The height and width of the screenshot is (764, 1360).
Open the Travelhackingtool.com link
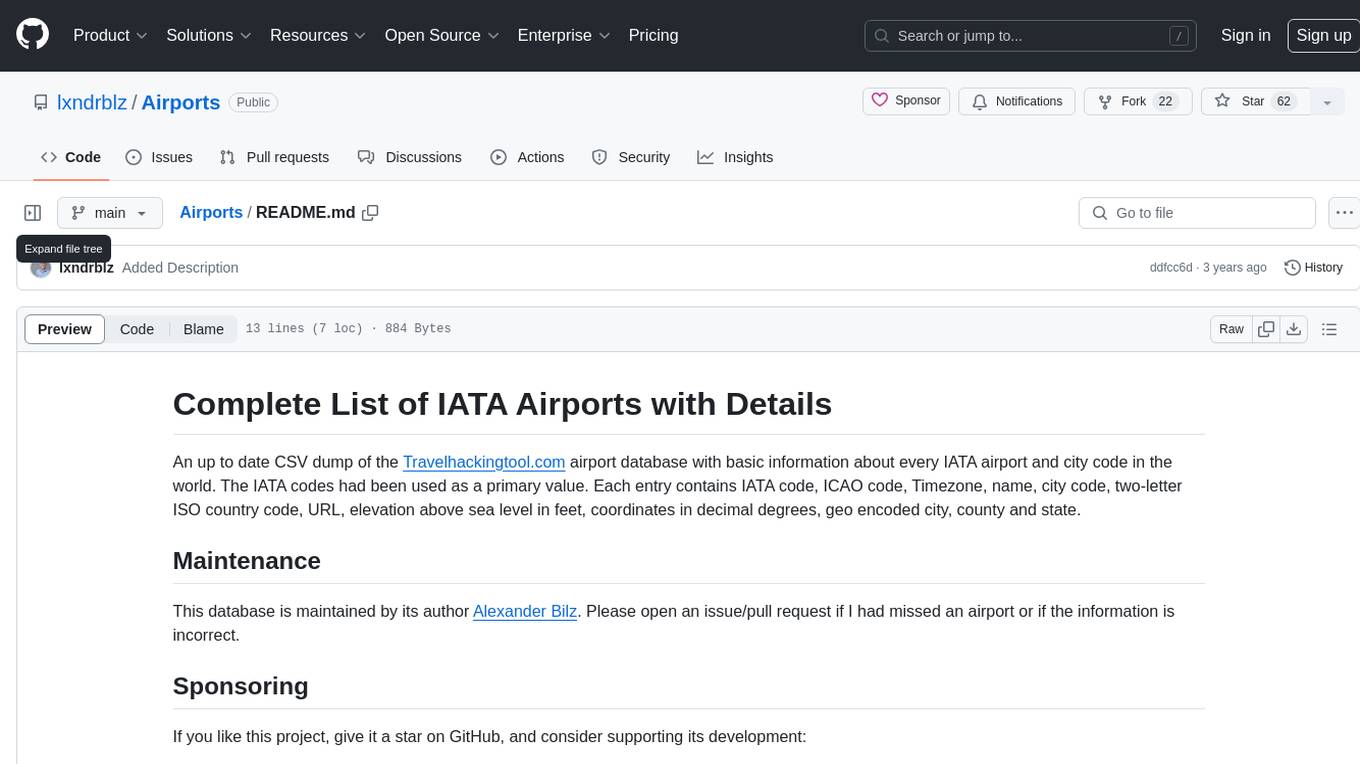(x=484, y=462)
